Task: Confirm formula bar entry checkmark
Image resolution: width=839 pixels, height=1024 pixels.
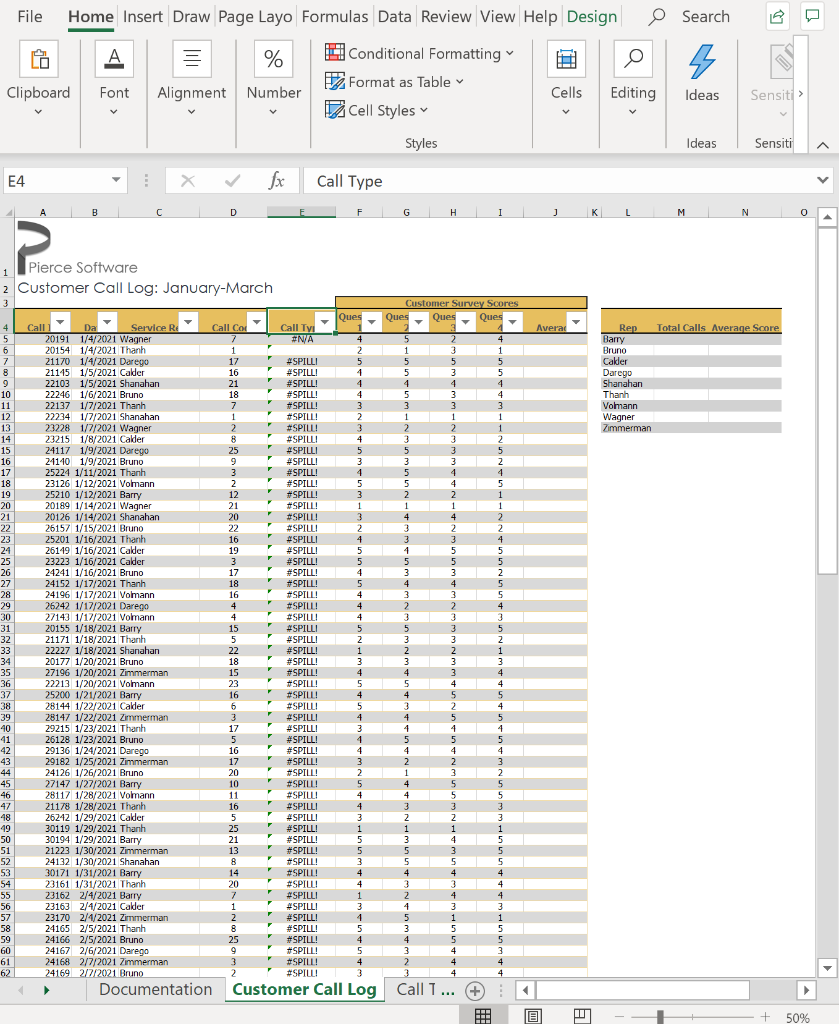Action: coord(232,181)
